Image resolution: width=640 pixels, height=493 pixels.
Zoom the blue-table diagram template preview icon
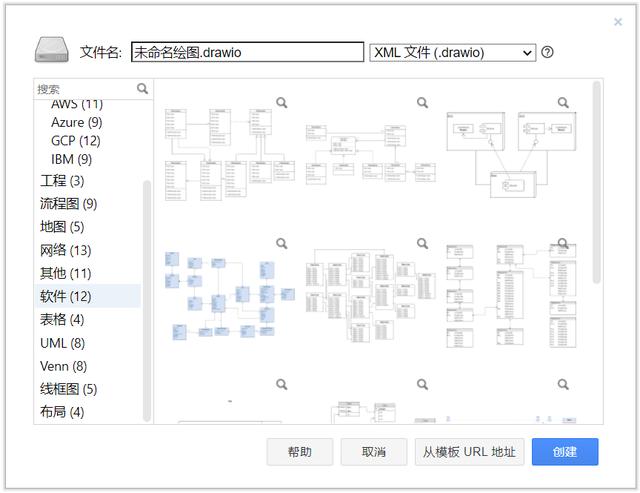[282, 243]
